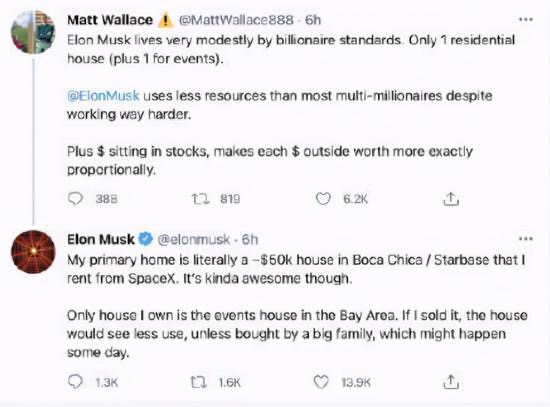Like Matt Wallace's tweet with heart
The width and height of the screenshot is (550, 407).
click(323, 199)
